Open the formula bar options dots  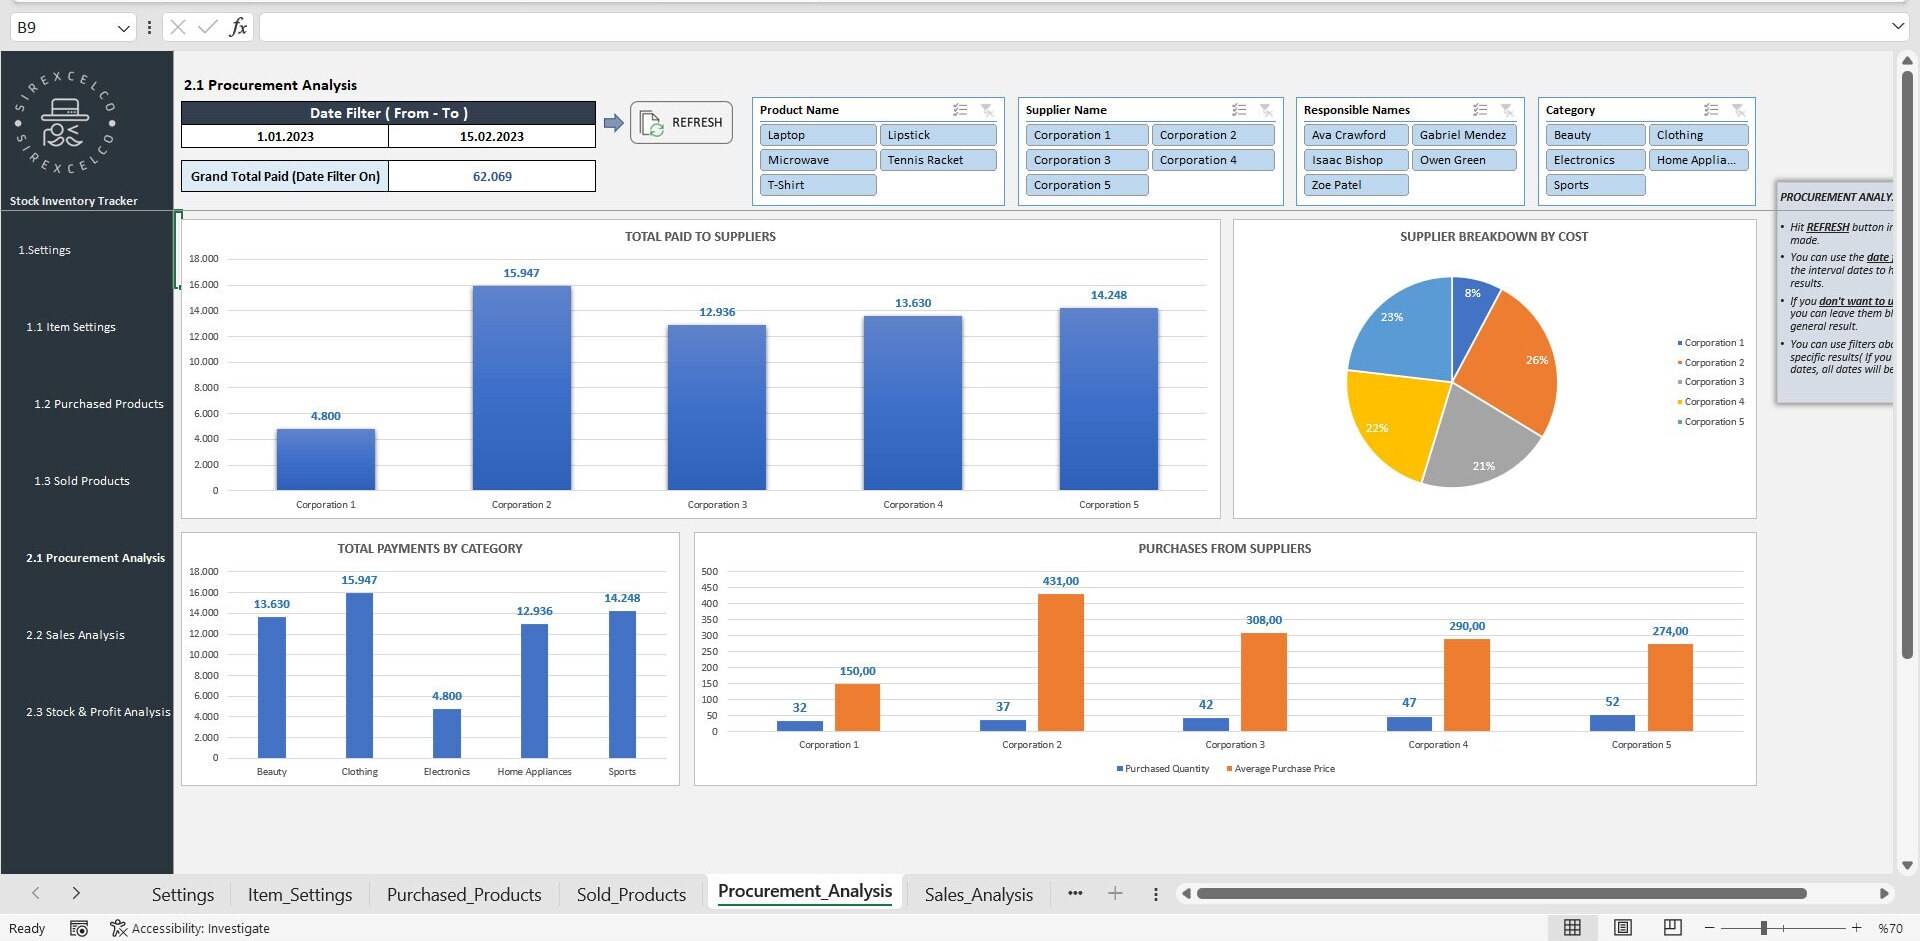pyautogui.click(x=149, y=28)
